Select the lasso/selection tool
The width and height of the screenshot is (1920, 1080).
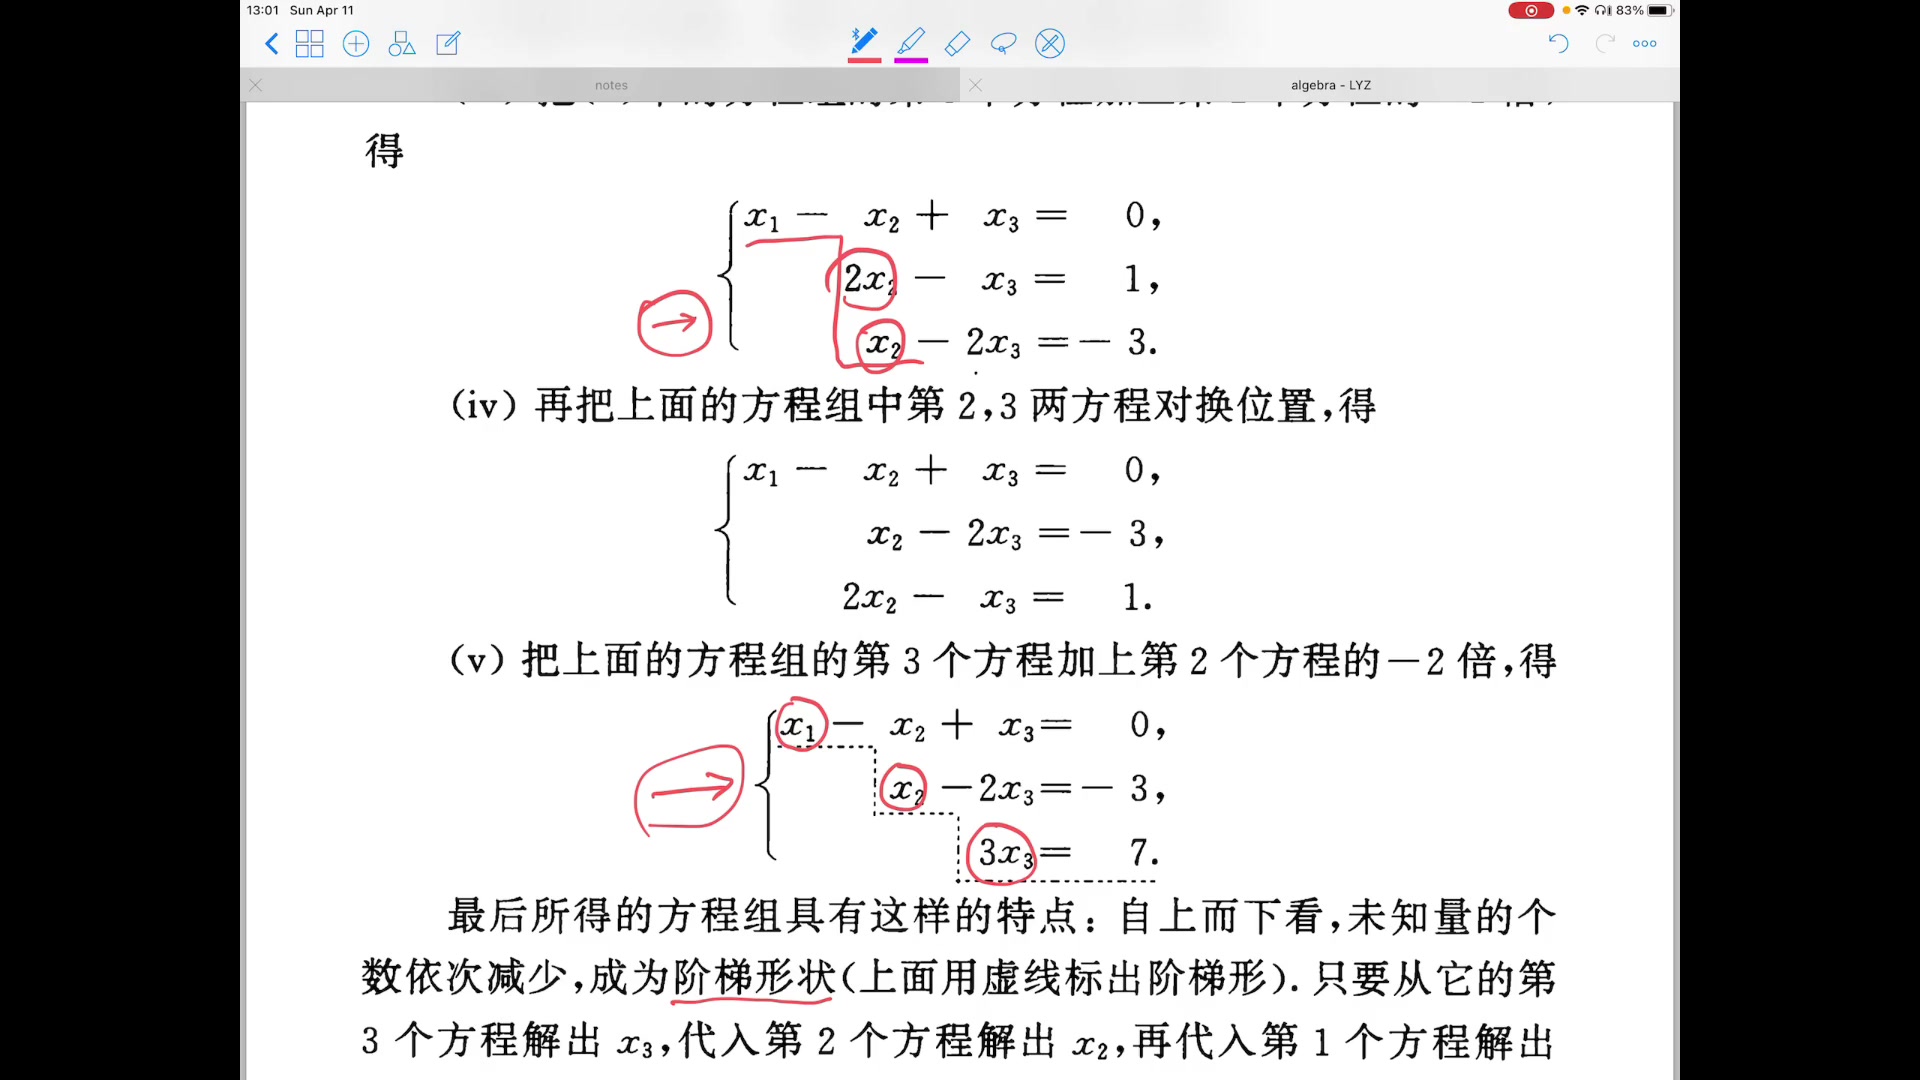1002,42
